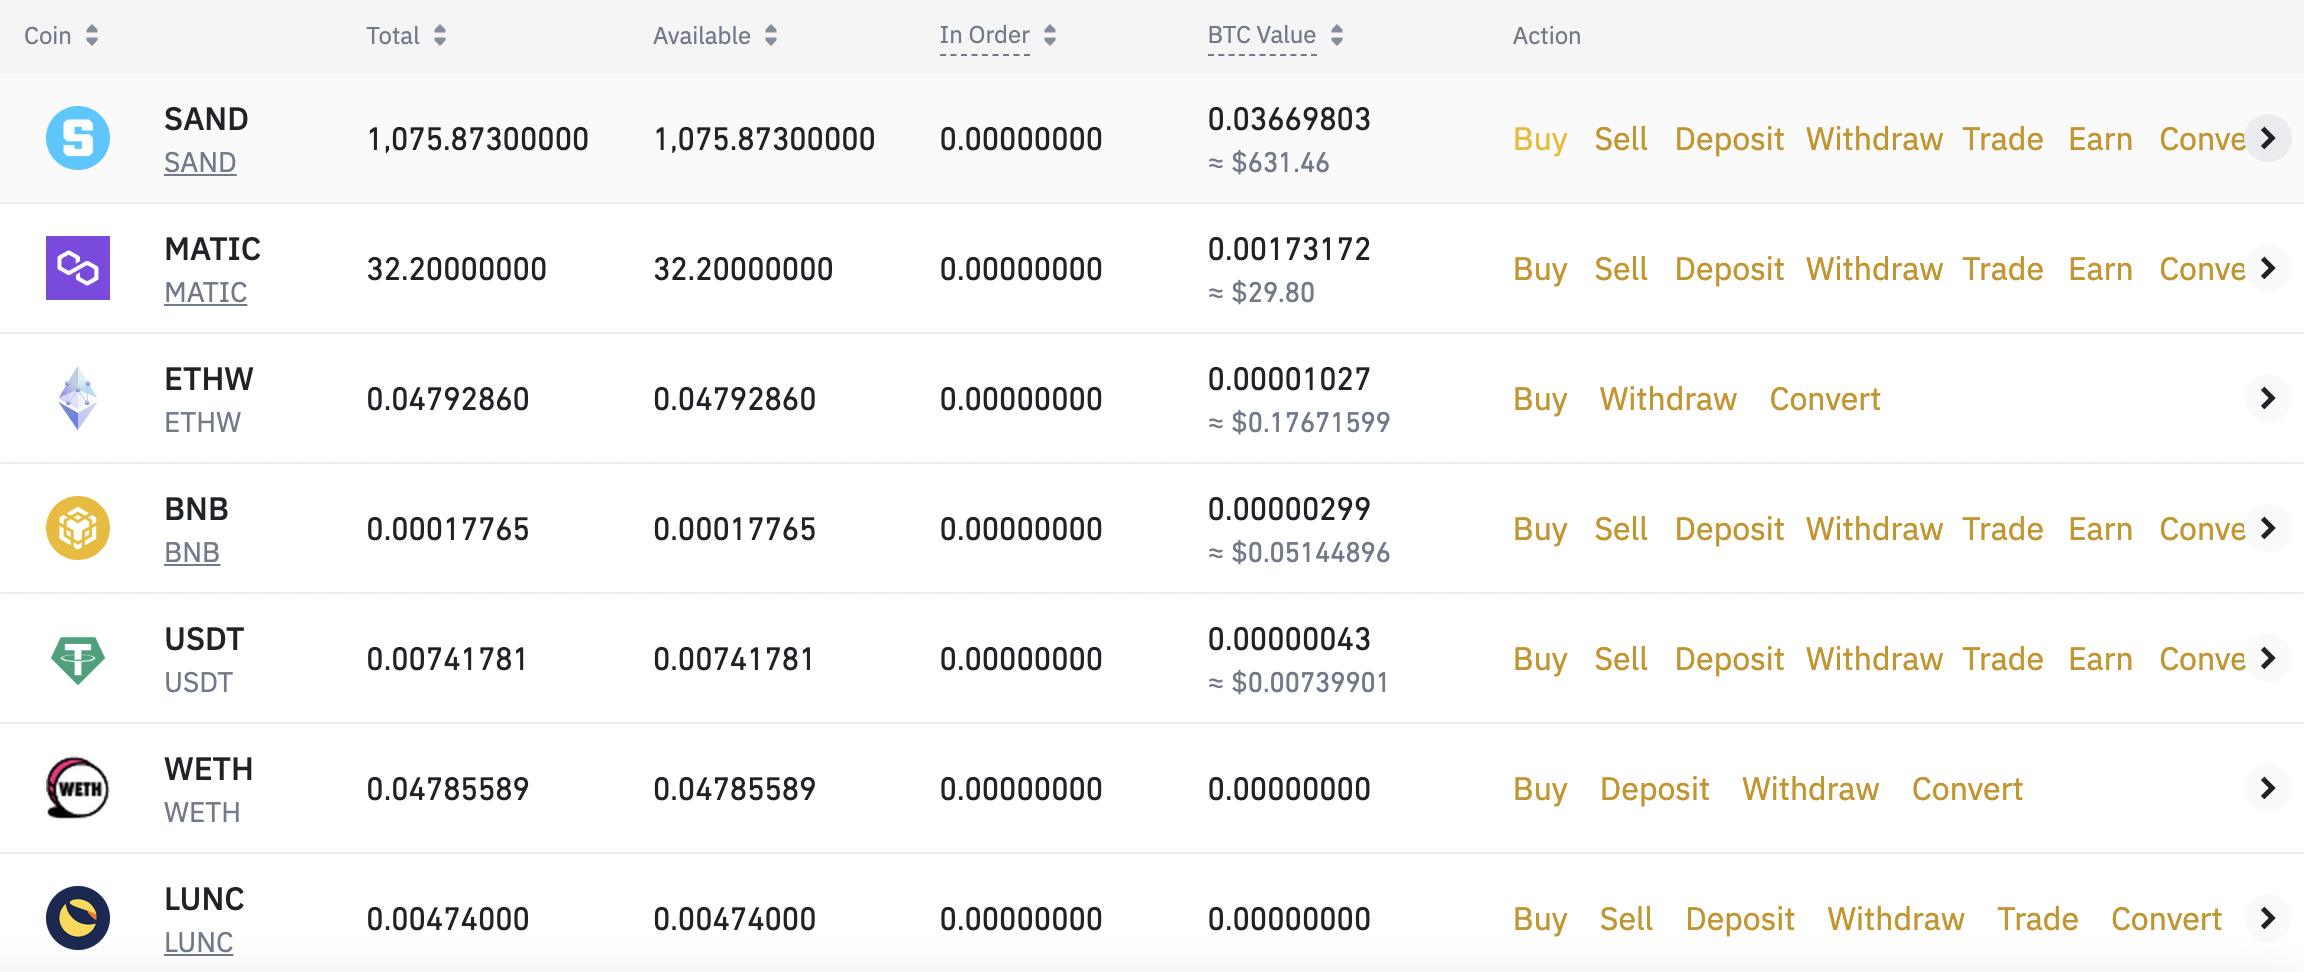Sort by In Order column arrows
Screen dimensions: 2304x972
[x=1050, y=36]
